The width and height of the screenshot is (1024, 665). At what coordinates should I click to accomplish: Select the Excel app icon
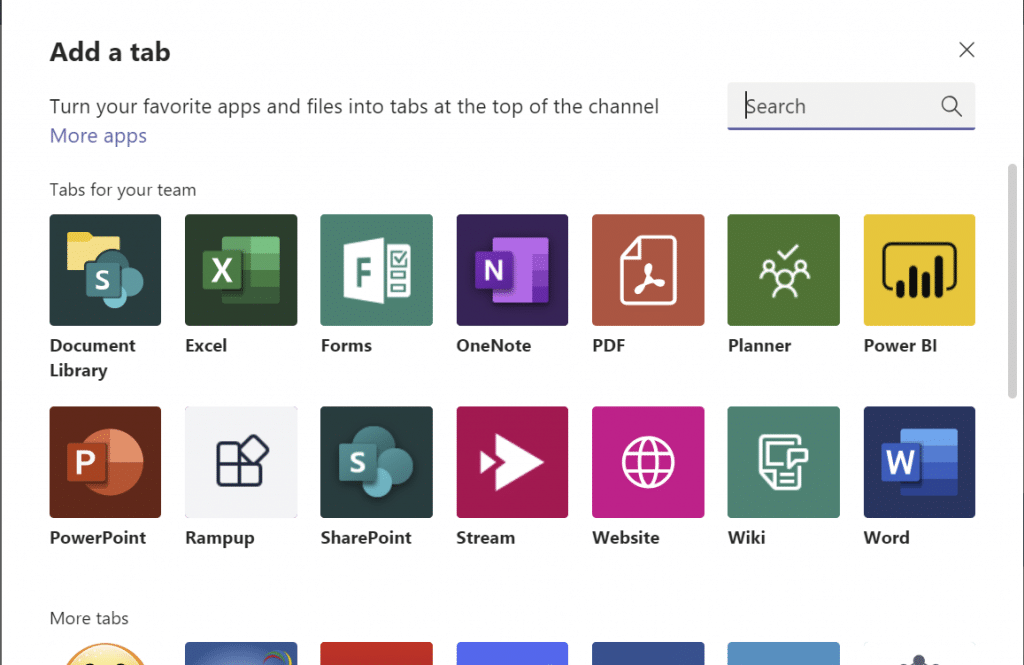(x=241, y=270)
